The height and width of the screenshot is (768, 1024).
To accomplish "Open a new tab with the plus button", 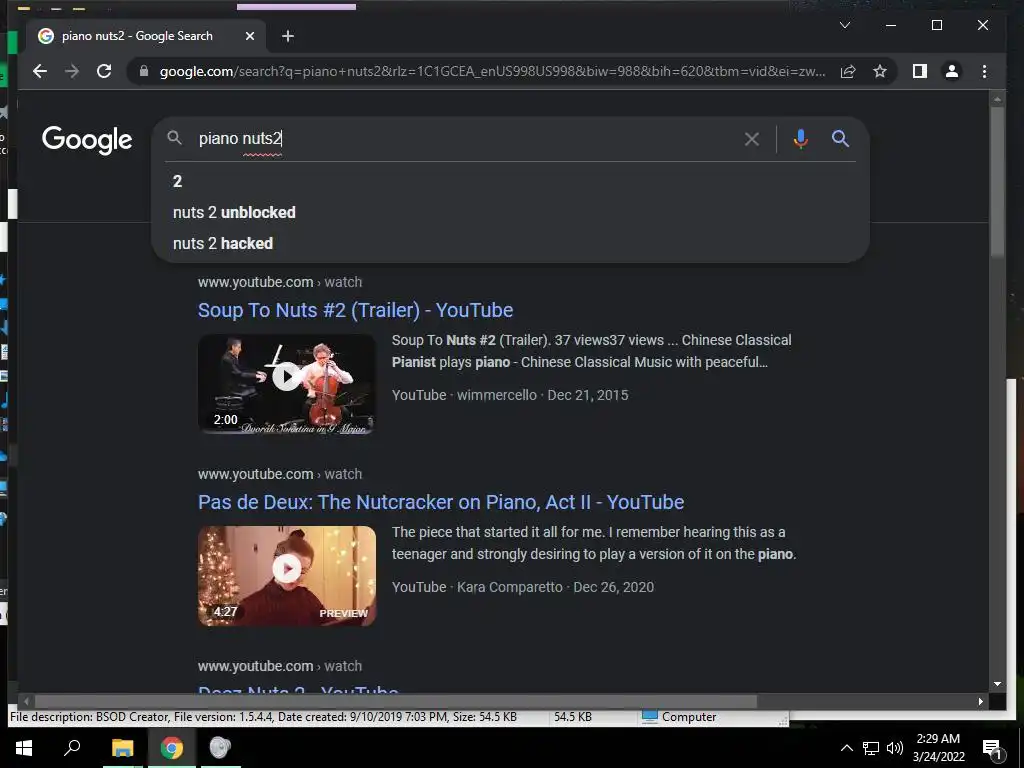I will [288, 37].
